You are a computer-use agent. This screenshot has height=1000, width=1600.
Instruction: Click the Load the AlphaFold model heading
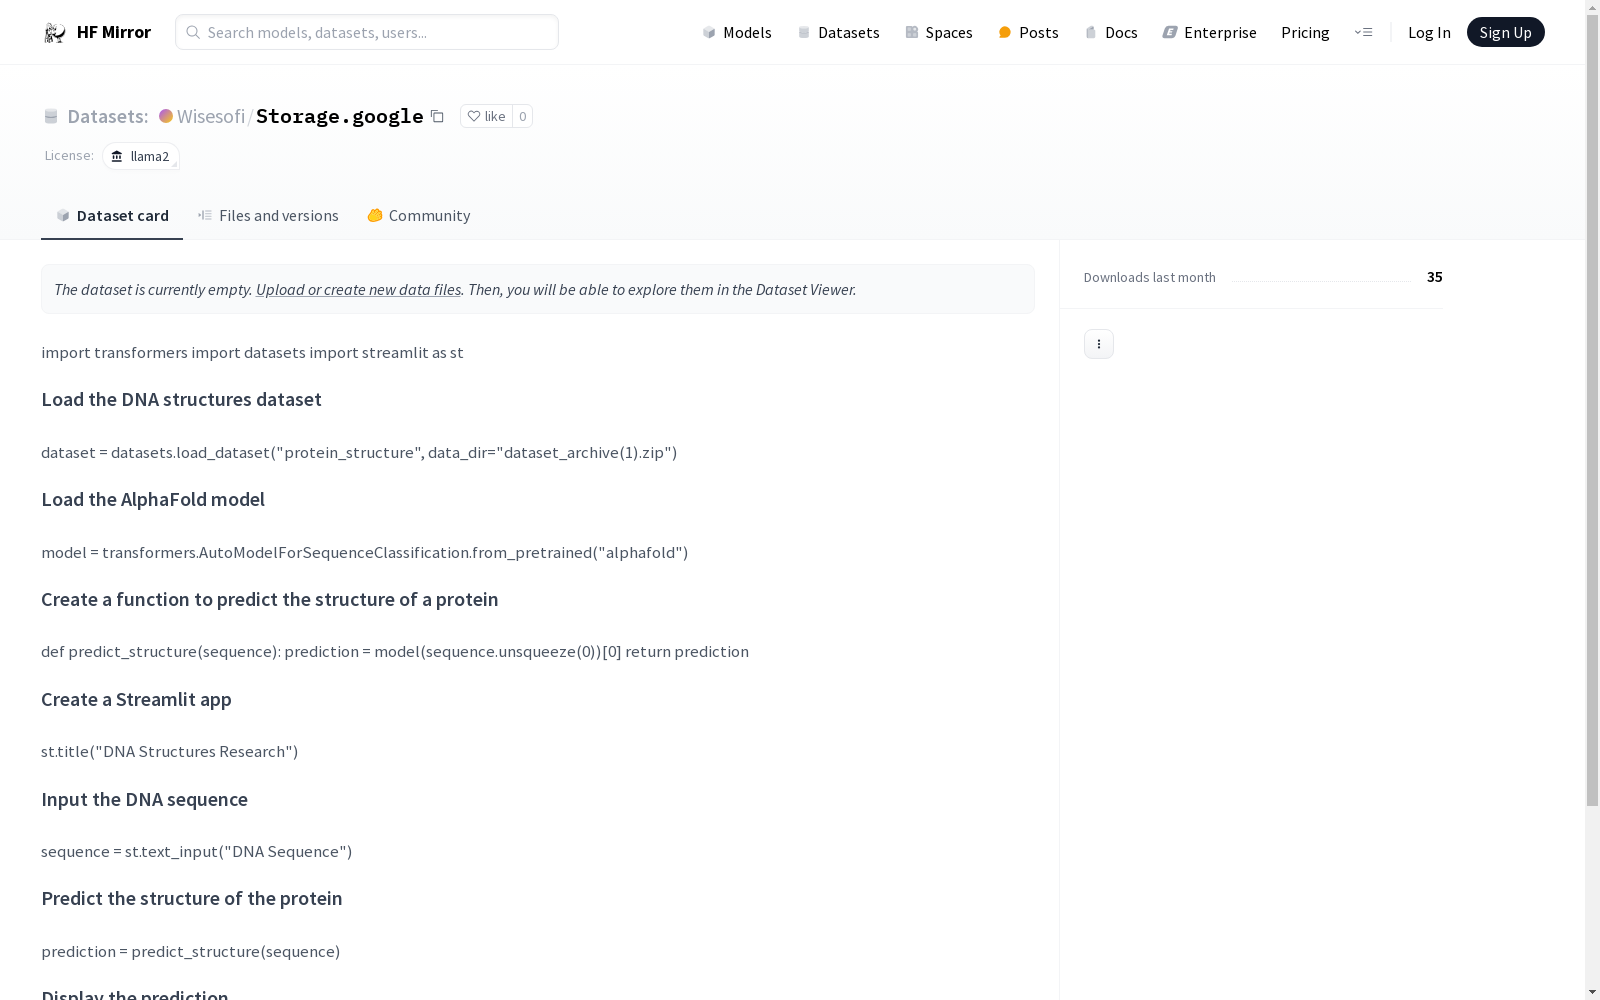pos(153,499)
